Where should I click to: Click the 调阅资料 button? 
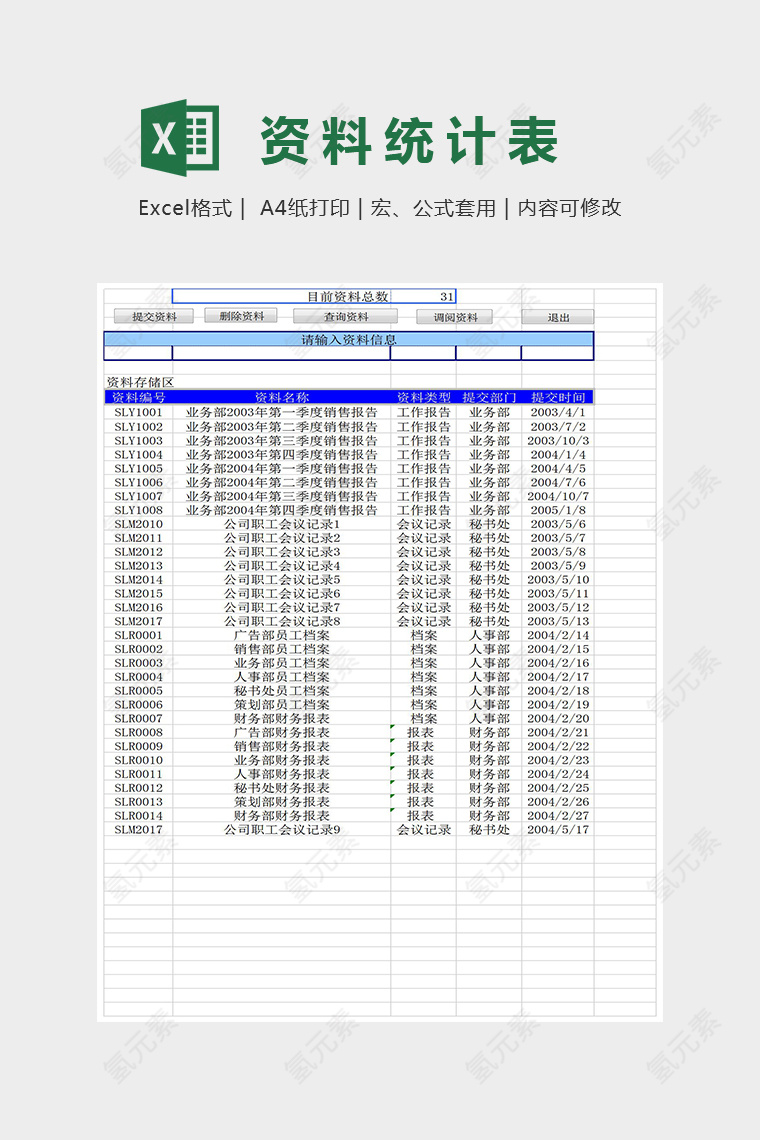[x=455, y=317]
